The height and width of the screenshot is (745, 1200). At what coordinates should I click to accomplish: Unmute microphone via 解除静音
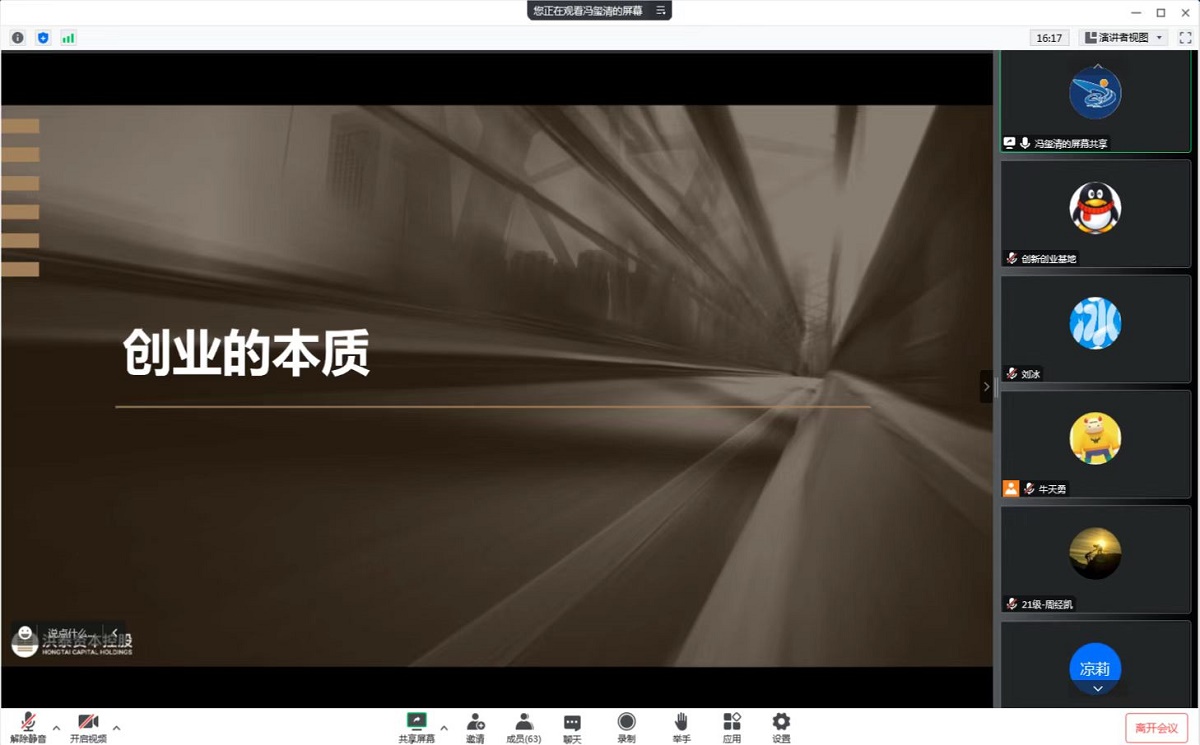point(28,727)
